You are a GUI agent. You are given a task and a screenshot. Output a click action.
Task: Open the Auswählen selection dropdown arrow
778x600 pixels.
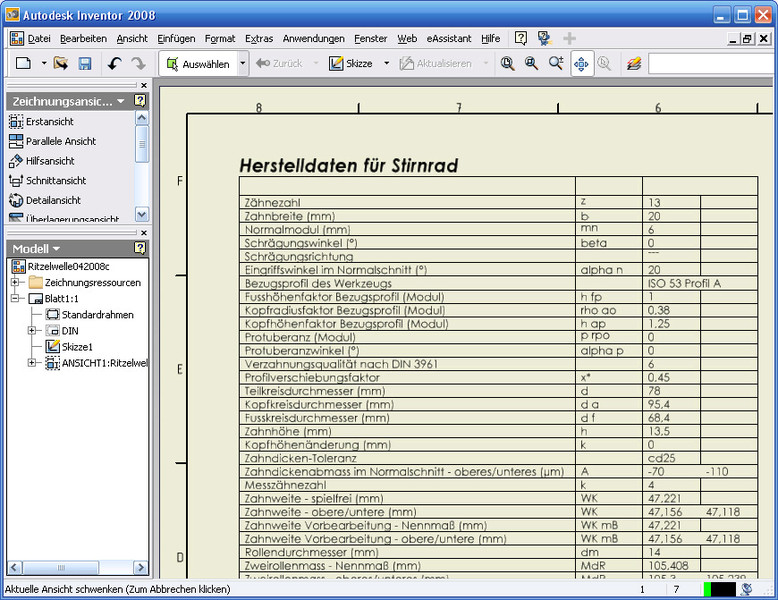(242, 63)
